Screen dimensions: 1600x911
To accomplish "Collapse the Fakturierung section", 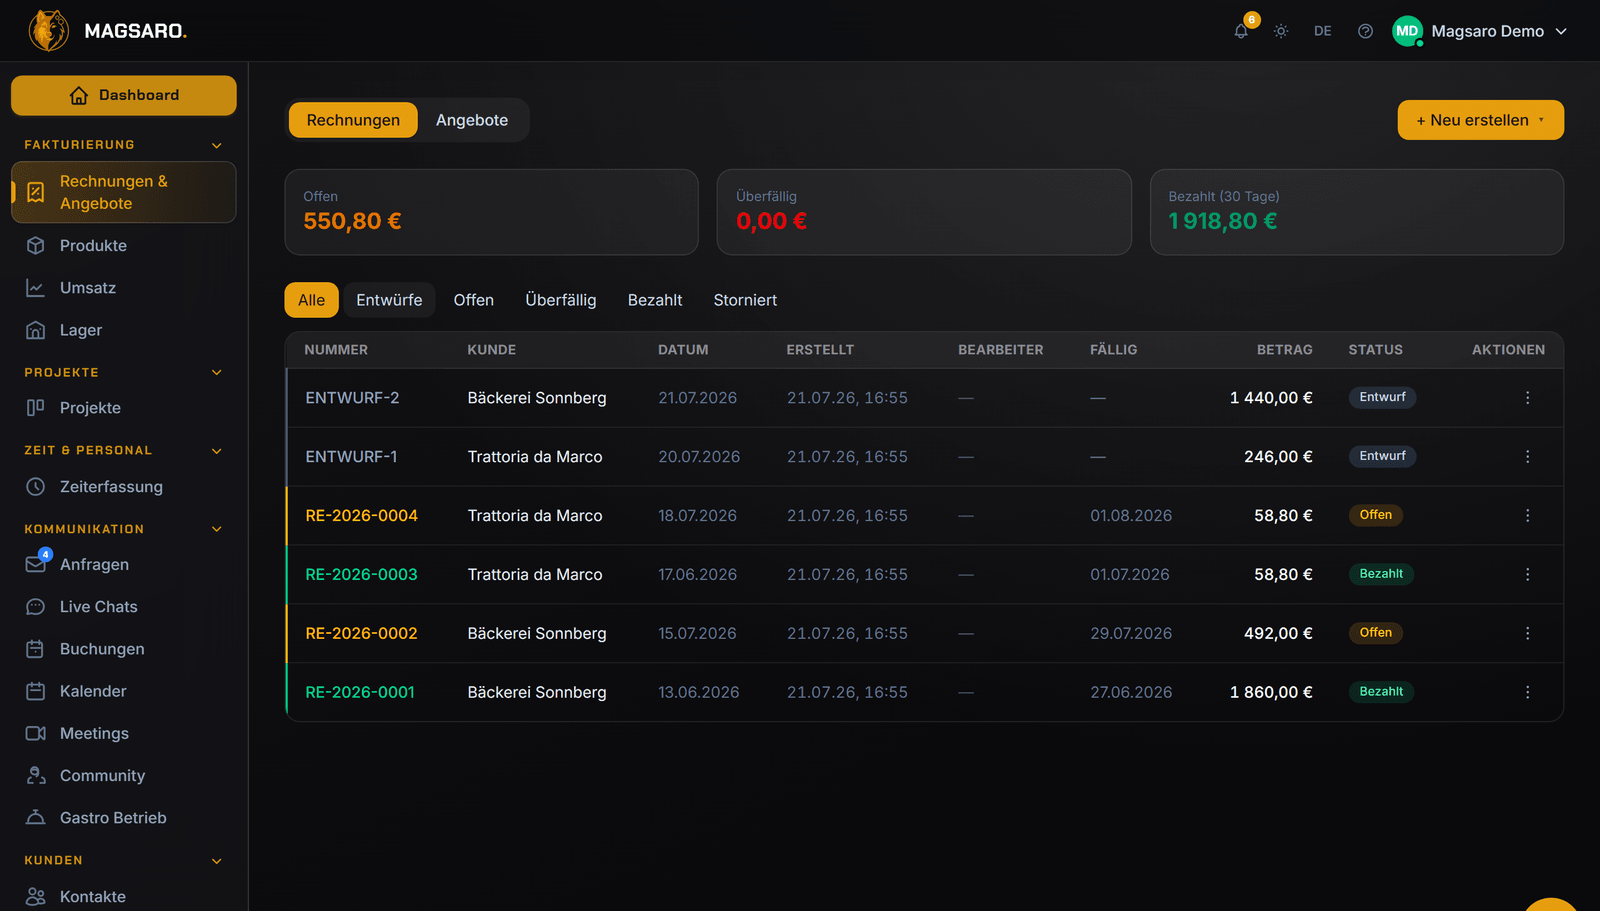I will click(217, 145).
